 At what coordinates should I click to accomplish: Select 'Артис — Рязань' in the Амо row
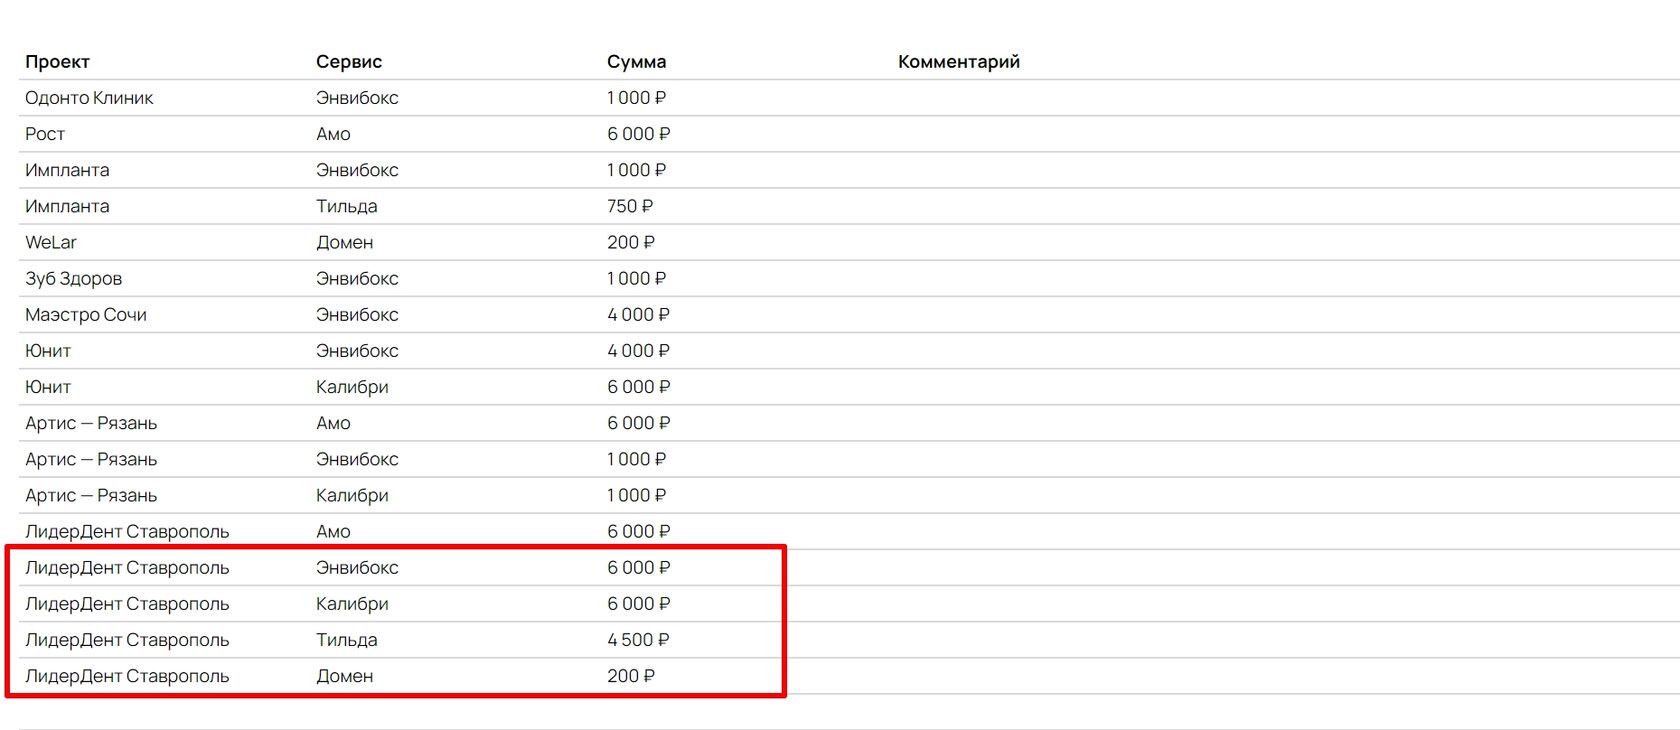pyautogui.click(x=91, y=423)
